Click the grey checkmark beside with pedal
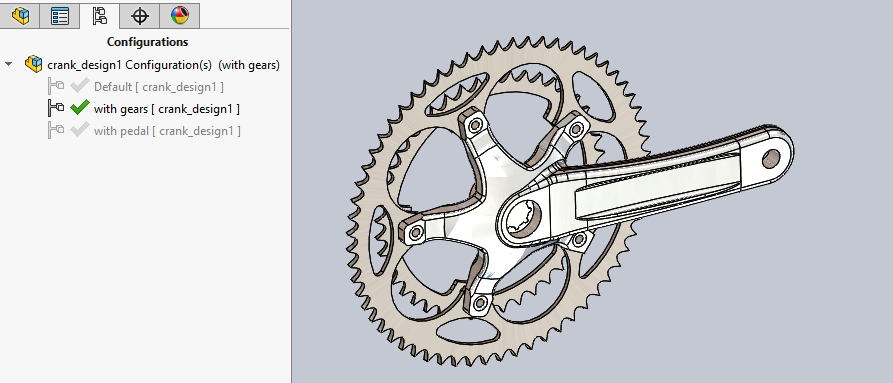 (79, 130)
